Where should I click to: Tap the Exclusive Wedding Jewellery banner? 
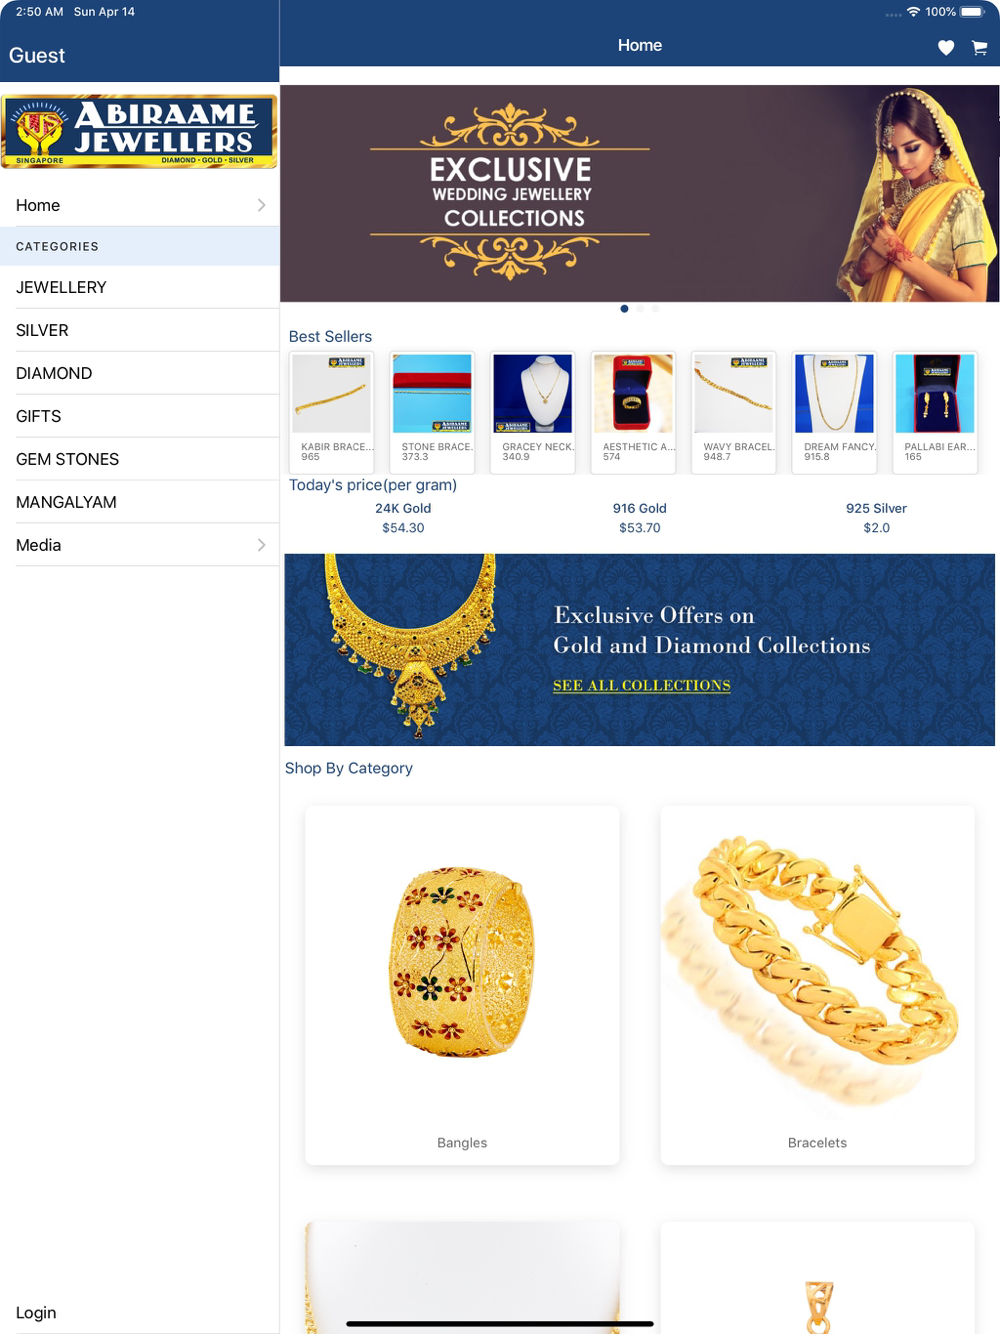pyautogui.click(x=640, y=193)
